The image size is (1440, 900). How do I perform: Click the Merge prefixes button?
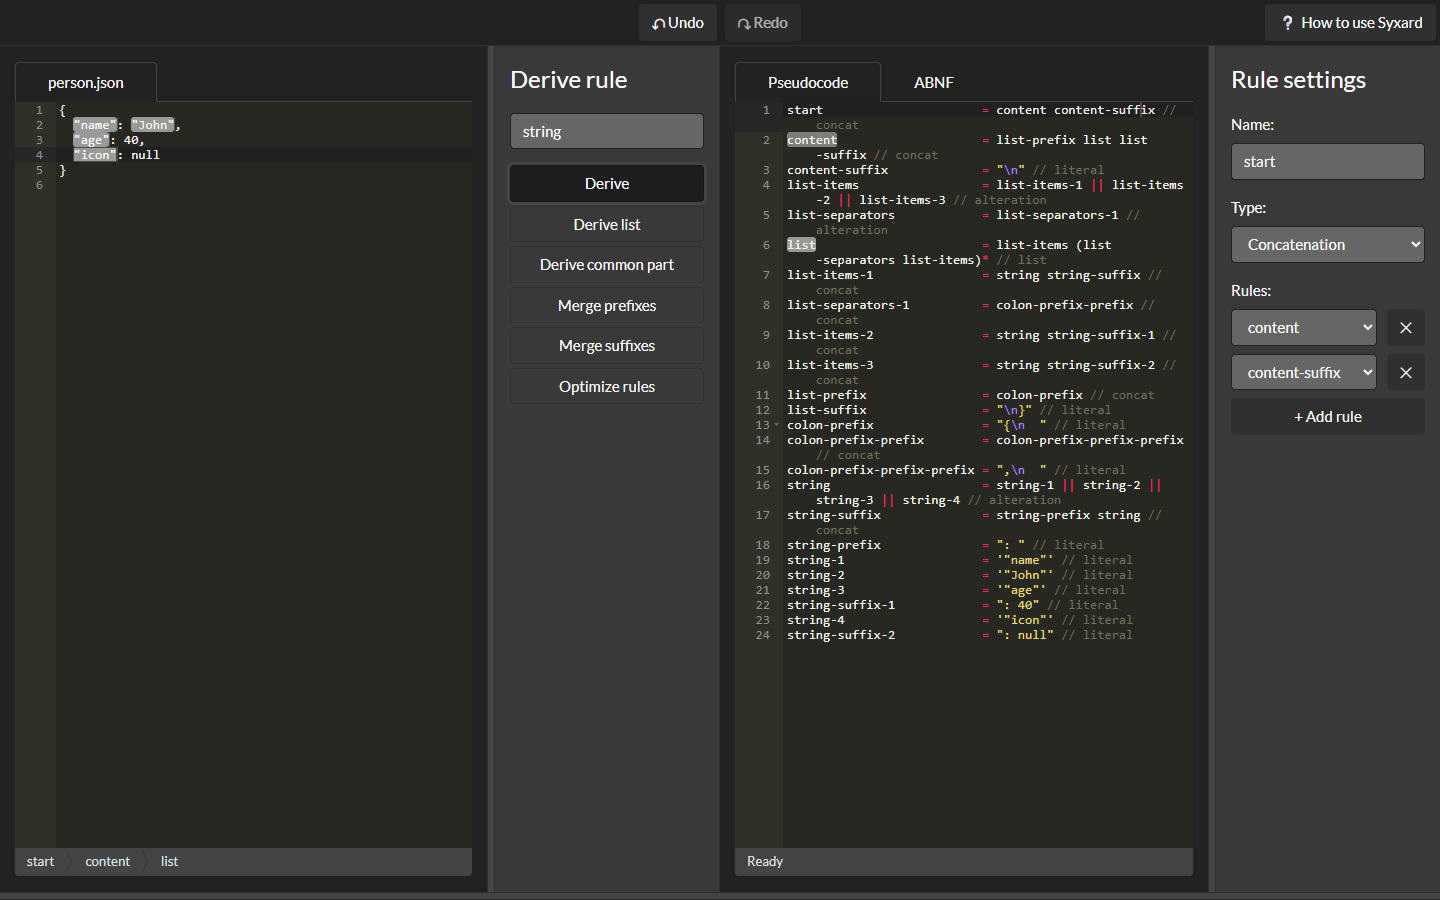point(607,305)
